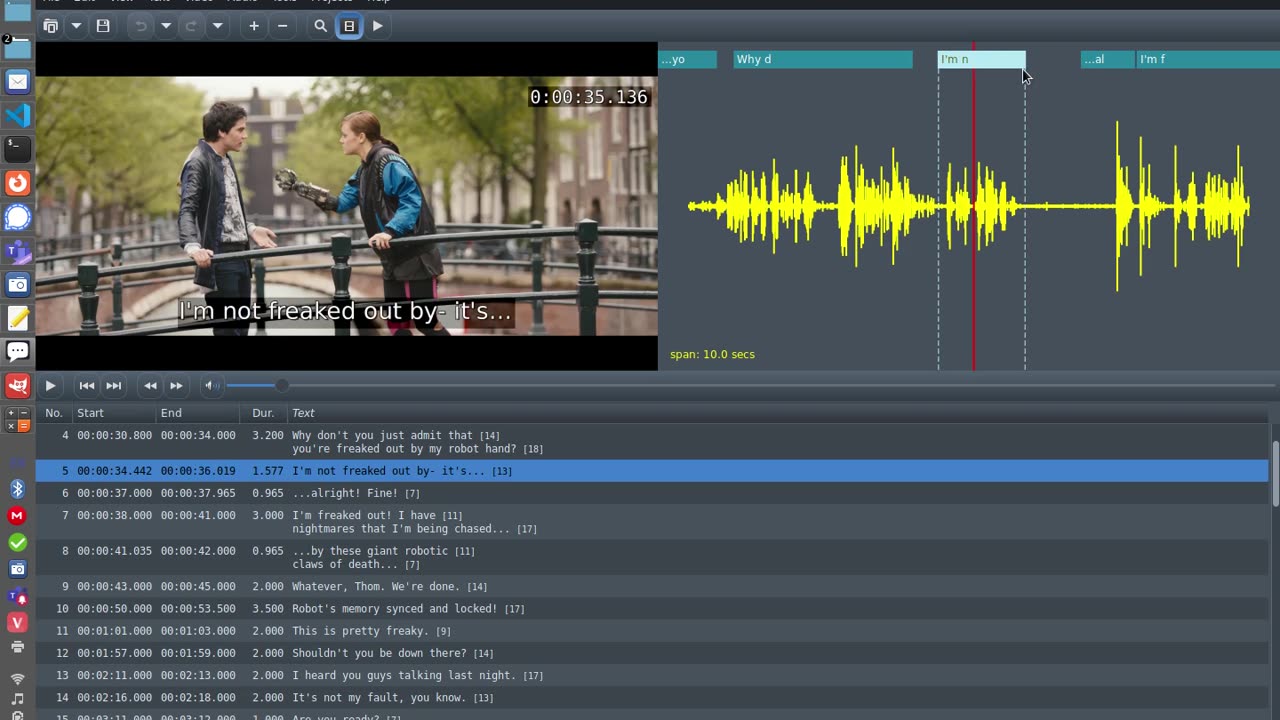
Task: Open the screenshot camera app in dock
Action: tap(18, 285)
